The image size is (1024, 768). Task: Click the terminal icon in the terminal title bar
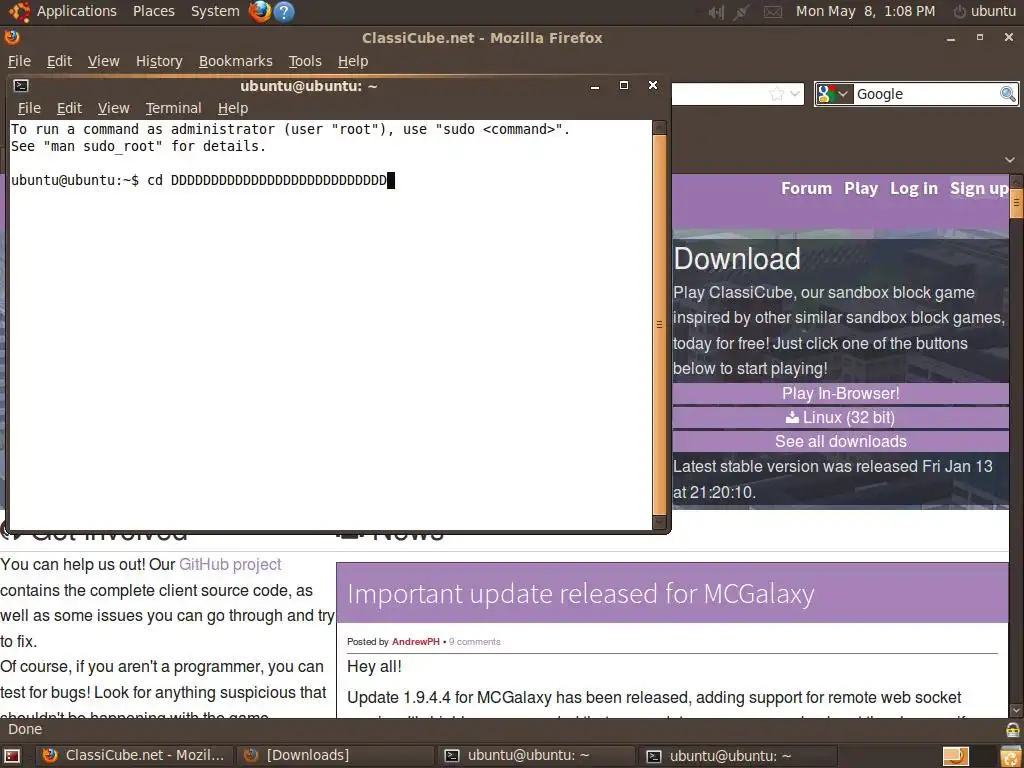21,86
